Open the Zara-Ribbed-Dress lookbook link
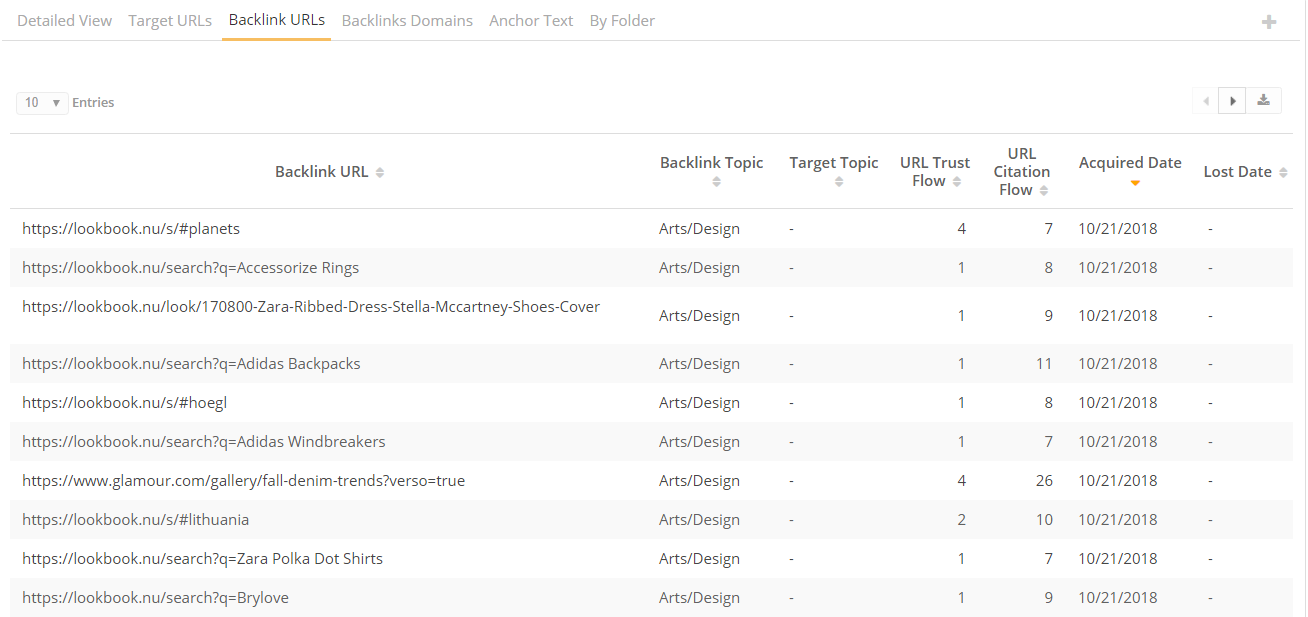 (x=311, y=306)
